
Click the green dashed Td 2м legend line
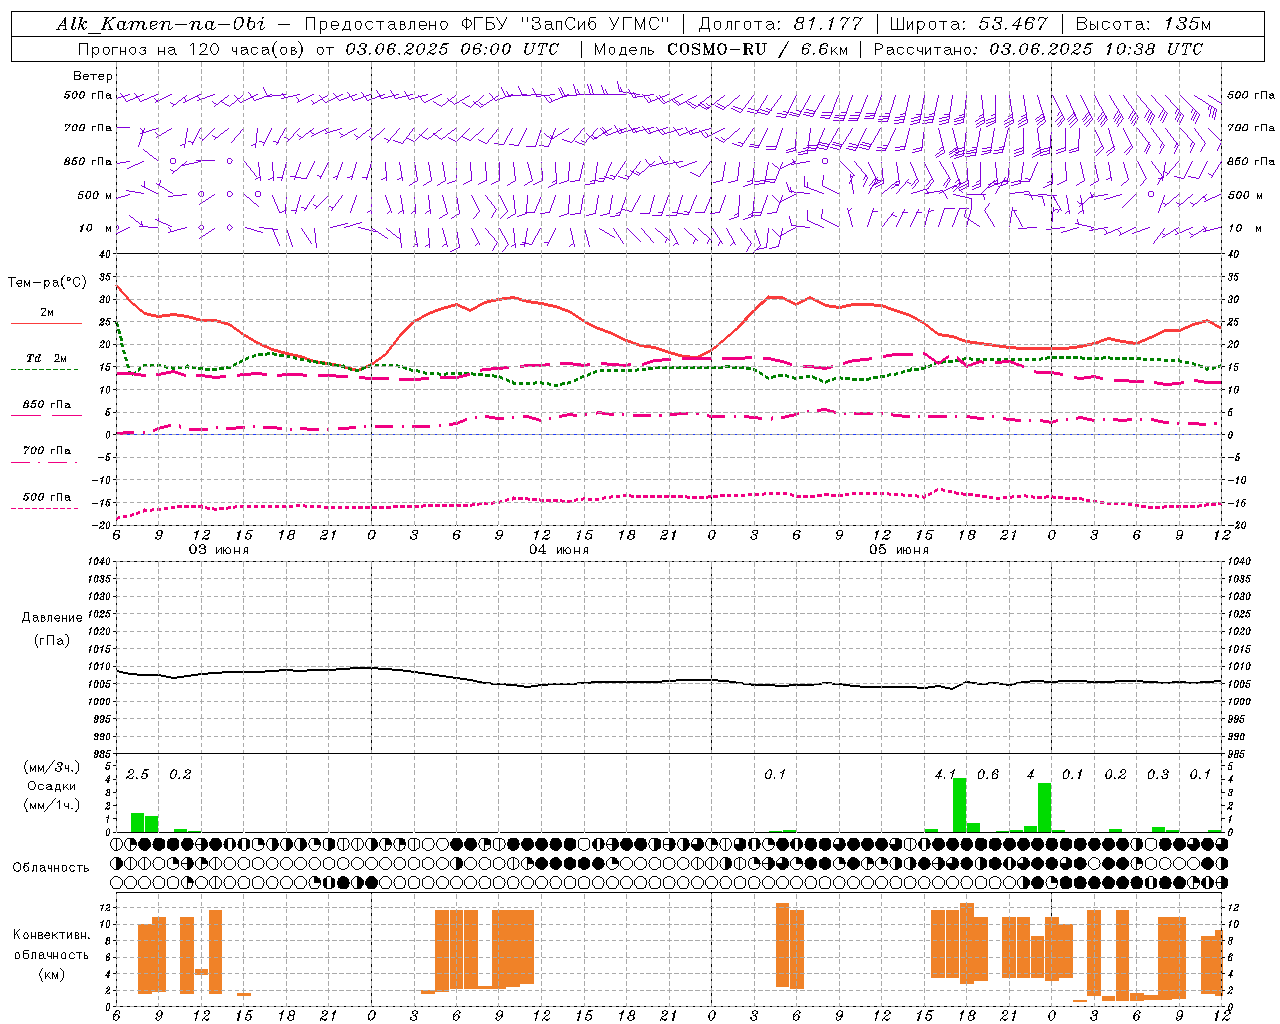point(45,369)
